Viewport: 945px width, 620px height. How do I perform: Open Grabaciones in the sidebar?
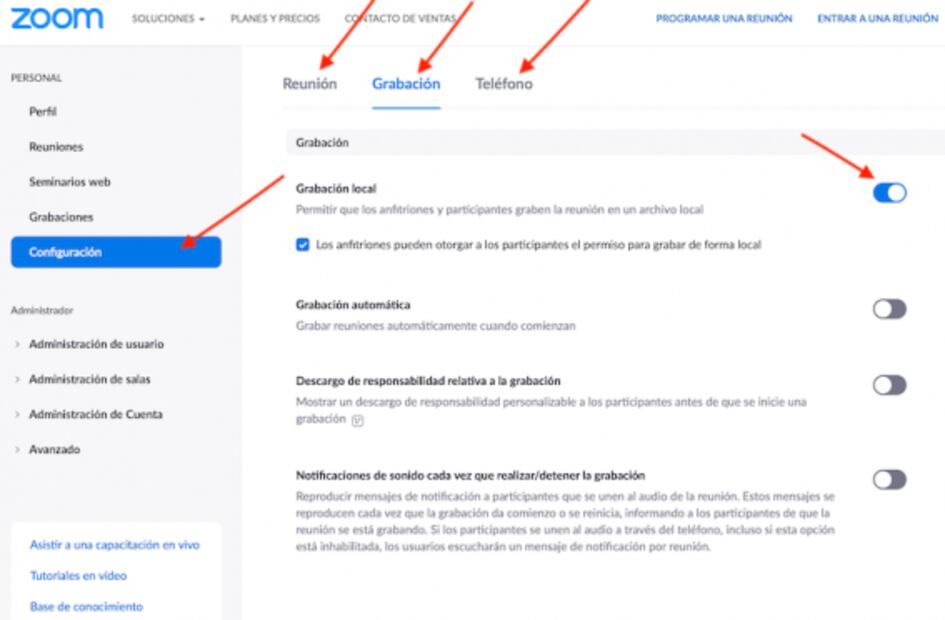pos(61,217)
